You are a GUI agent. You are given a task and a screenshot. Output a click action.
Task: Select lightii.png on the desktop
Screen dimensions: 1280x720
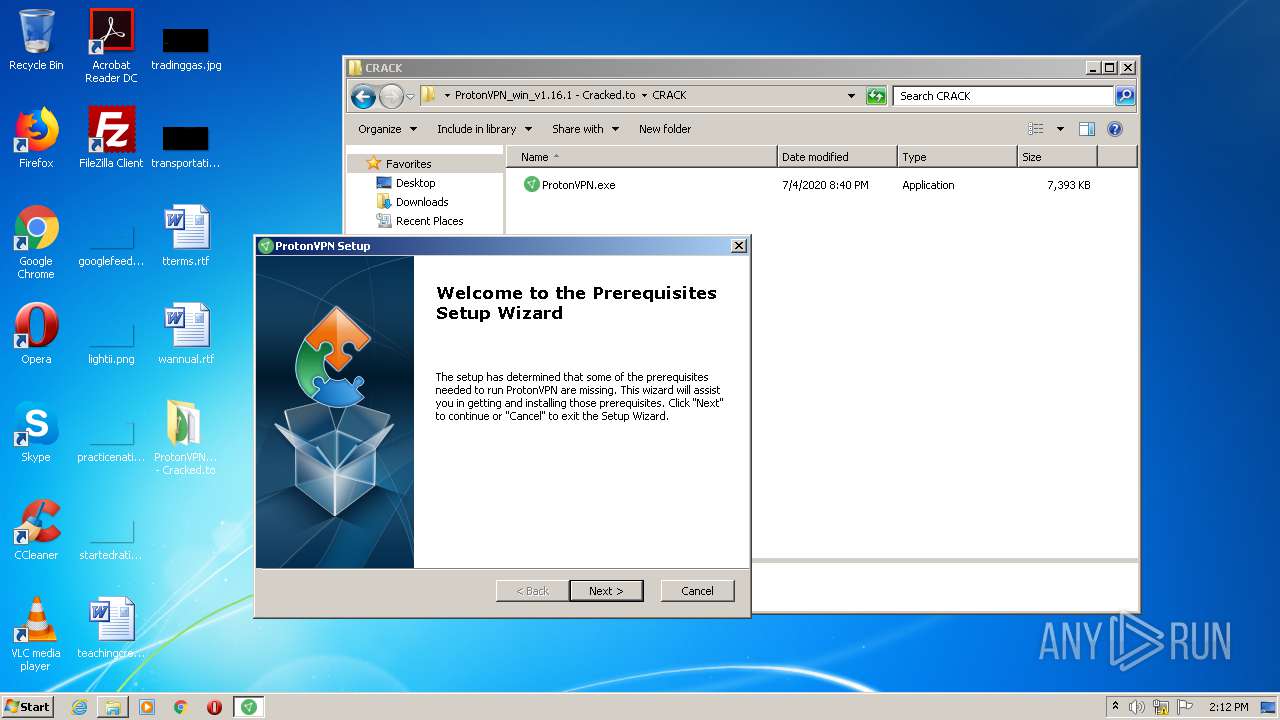point(111,341)
